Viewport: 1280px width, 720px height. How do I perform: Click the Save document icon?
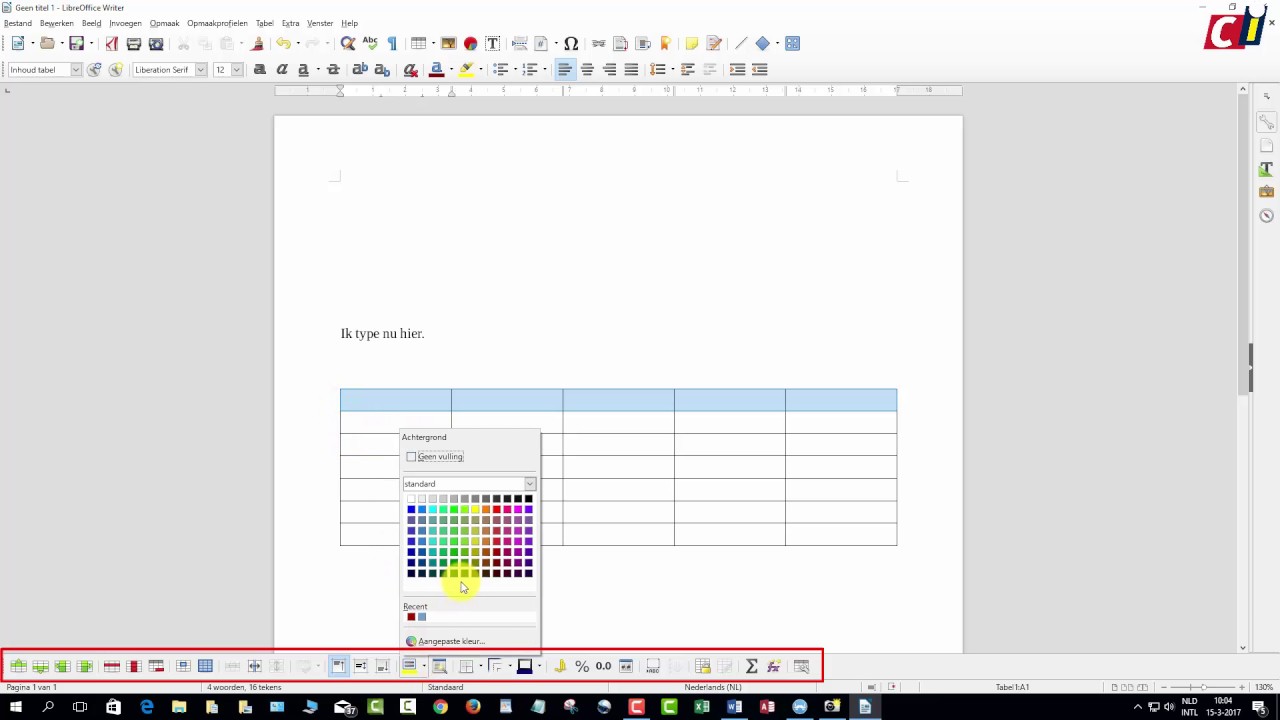76,43
